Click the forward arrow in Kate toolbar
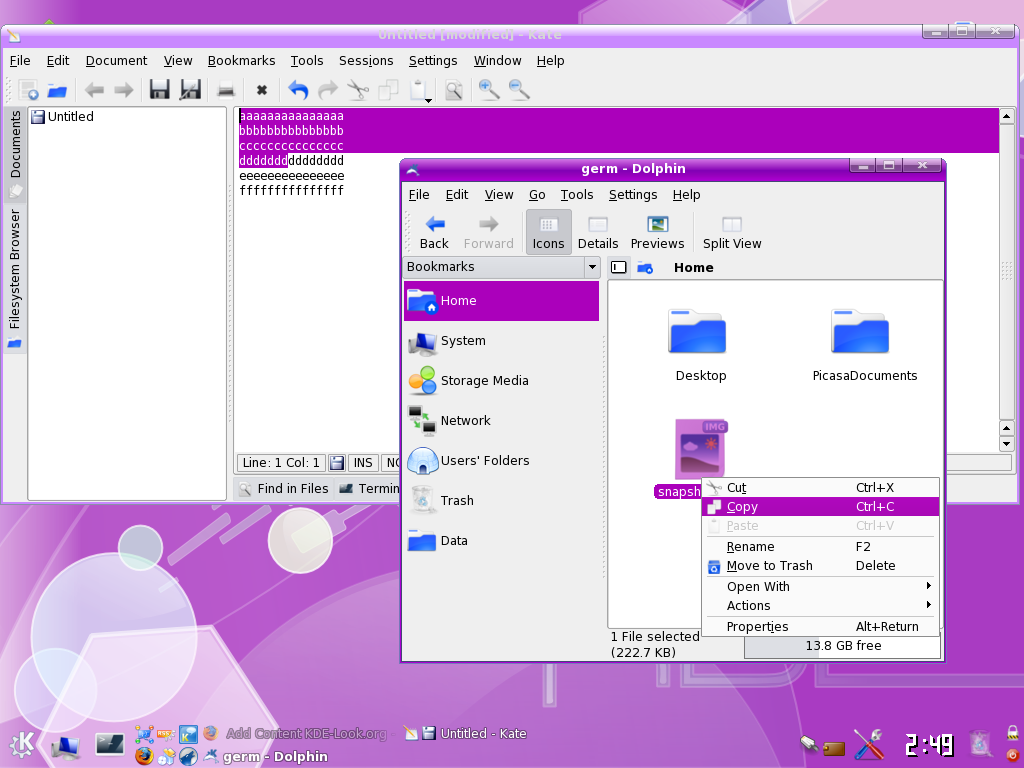The height and width of the screenshot is (768, 1024). (123, 89)
